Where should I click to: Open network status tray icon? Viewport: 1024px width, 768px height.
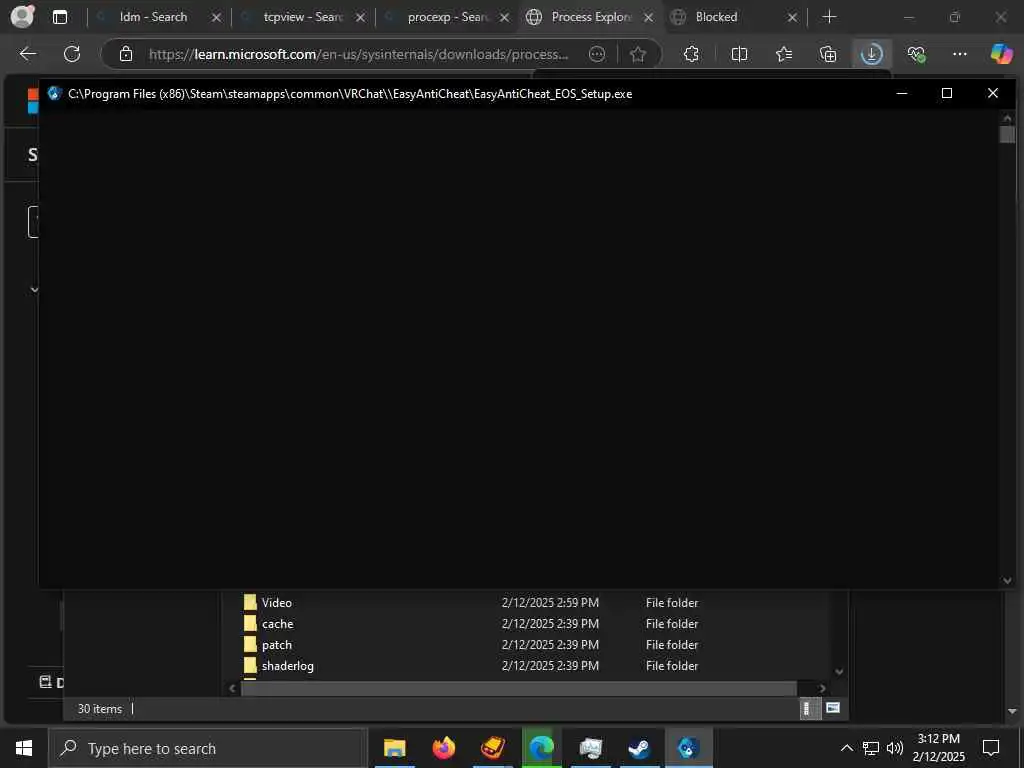tap(871, 748)
